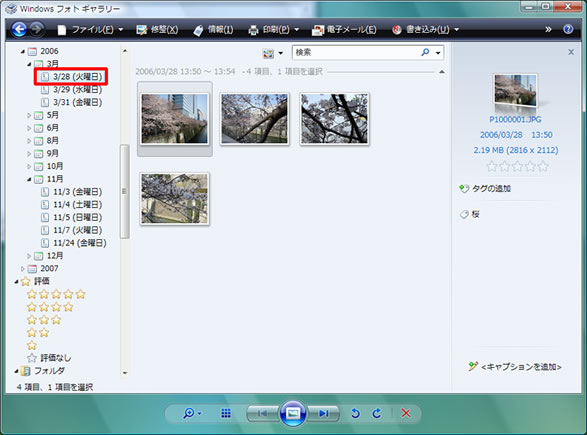
Task: Select 11/3 (金曜日) date entry
Action: pos(71,192)
